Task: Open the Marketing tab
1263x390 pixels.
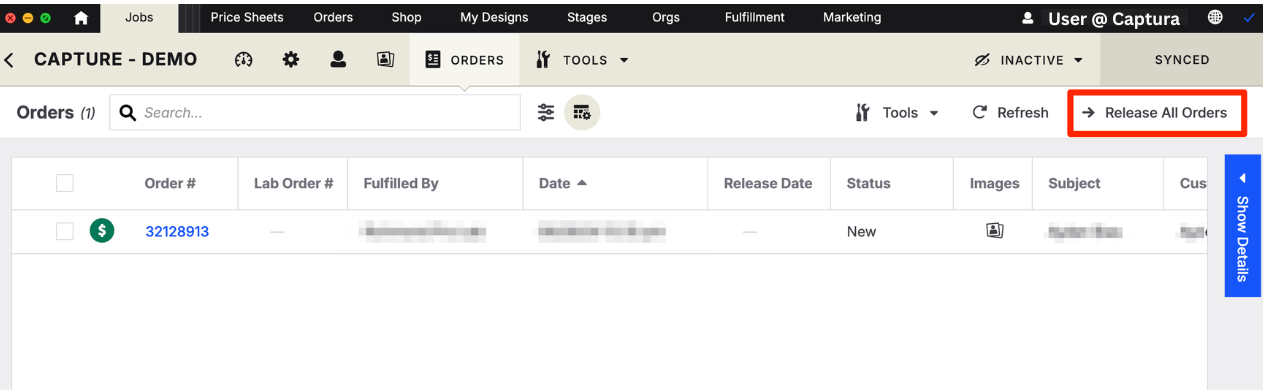Action: click(x=852, y=17)
